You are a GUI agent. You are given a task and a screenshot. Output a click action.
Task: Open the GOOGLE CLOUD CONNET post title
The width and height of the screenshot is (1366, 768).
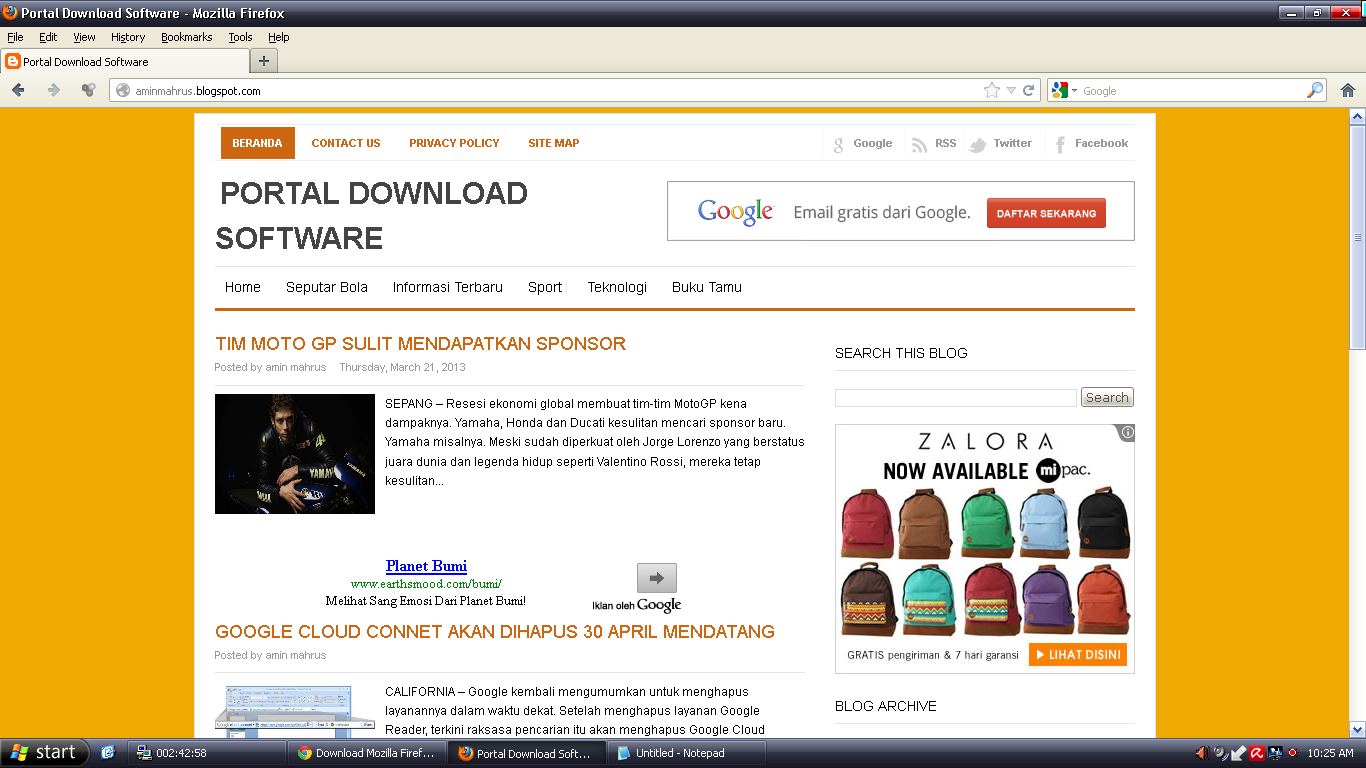pos(495,632)
